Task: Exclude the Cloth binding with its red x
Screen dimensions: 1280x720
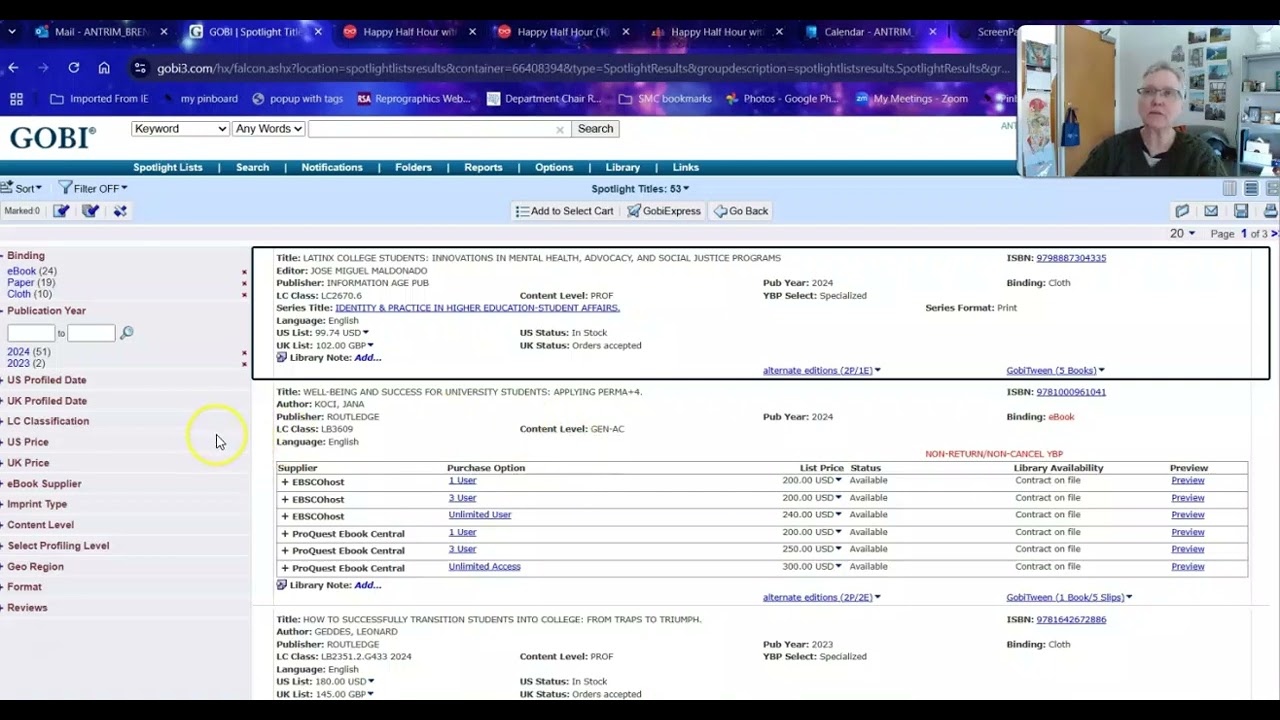Action: [244, 295]
